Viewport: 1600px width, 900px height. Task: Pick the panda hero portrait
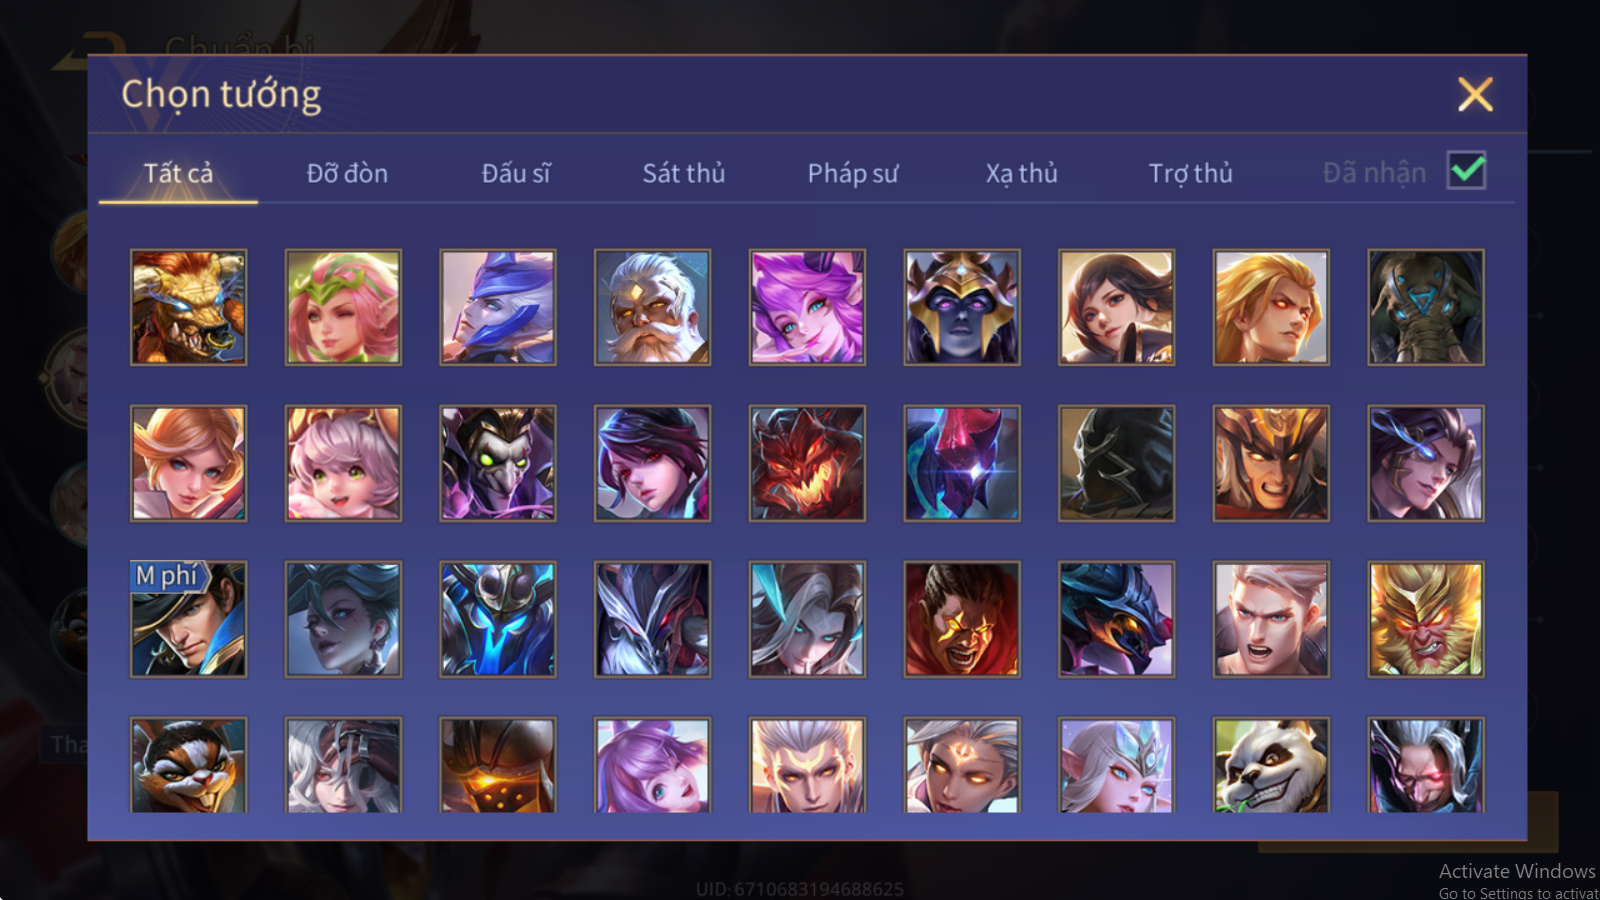click(x=1271, y=765)
